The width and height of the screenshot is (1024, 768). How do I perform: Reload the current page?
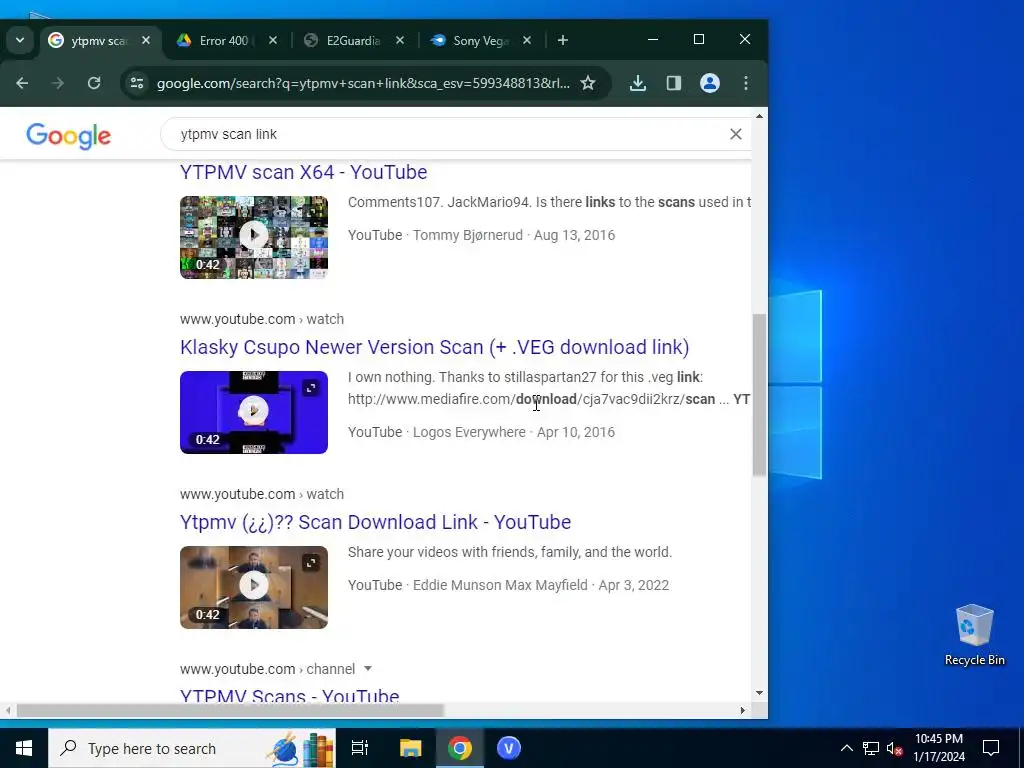coord(94,83)
